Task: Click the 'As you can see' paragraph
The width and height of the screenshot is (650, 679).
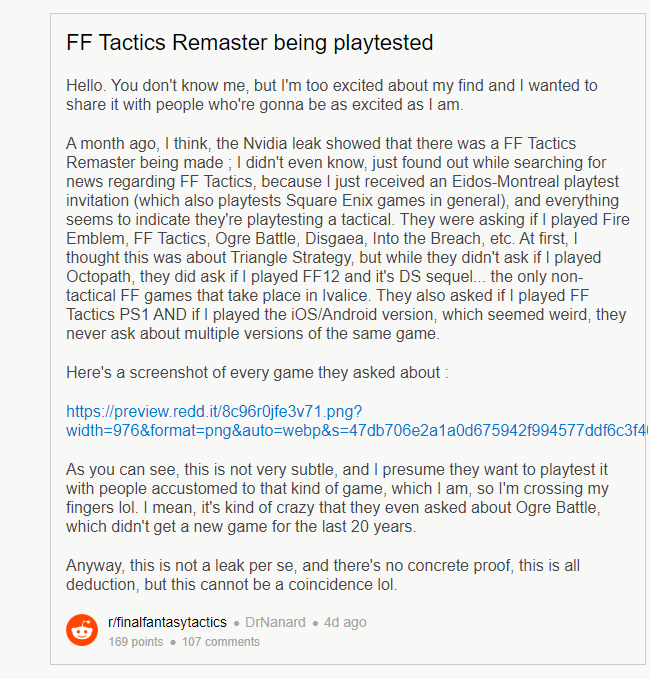Action: 337,498
